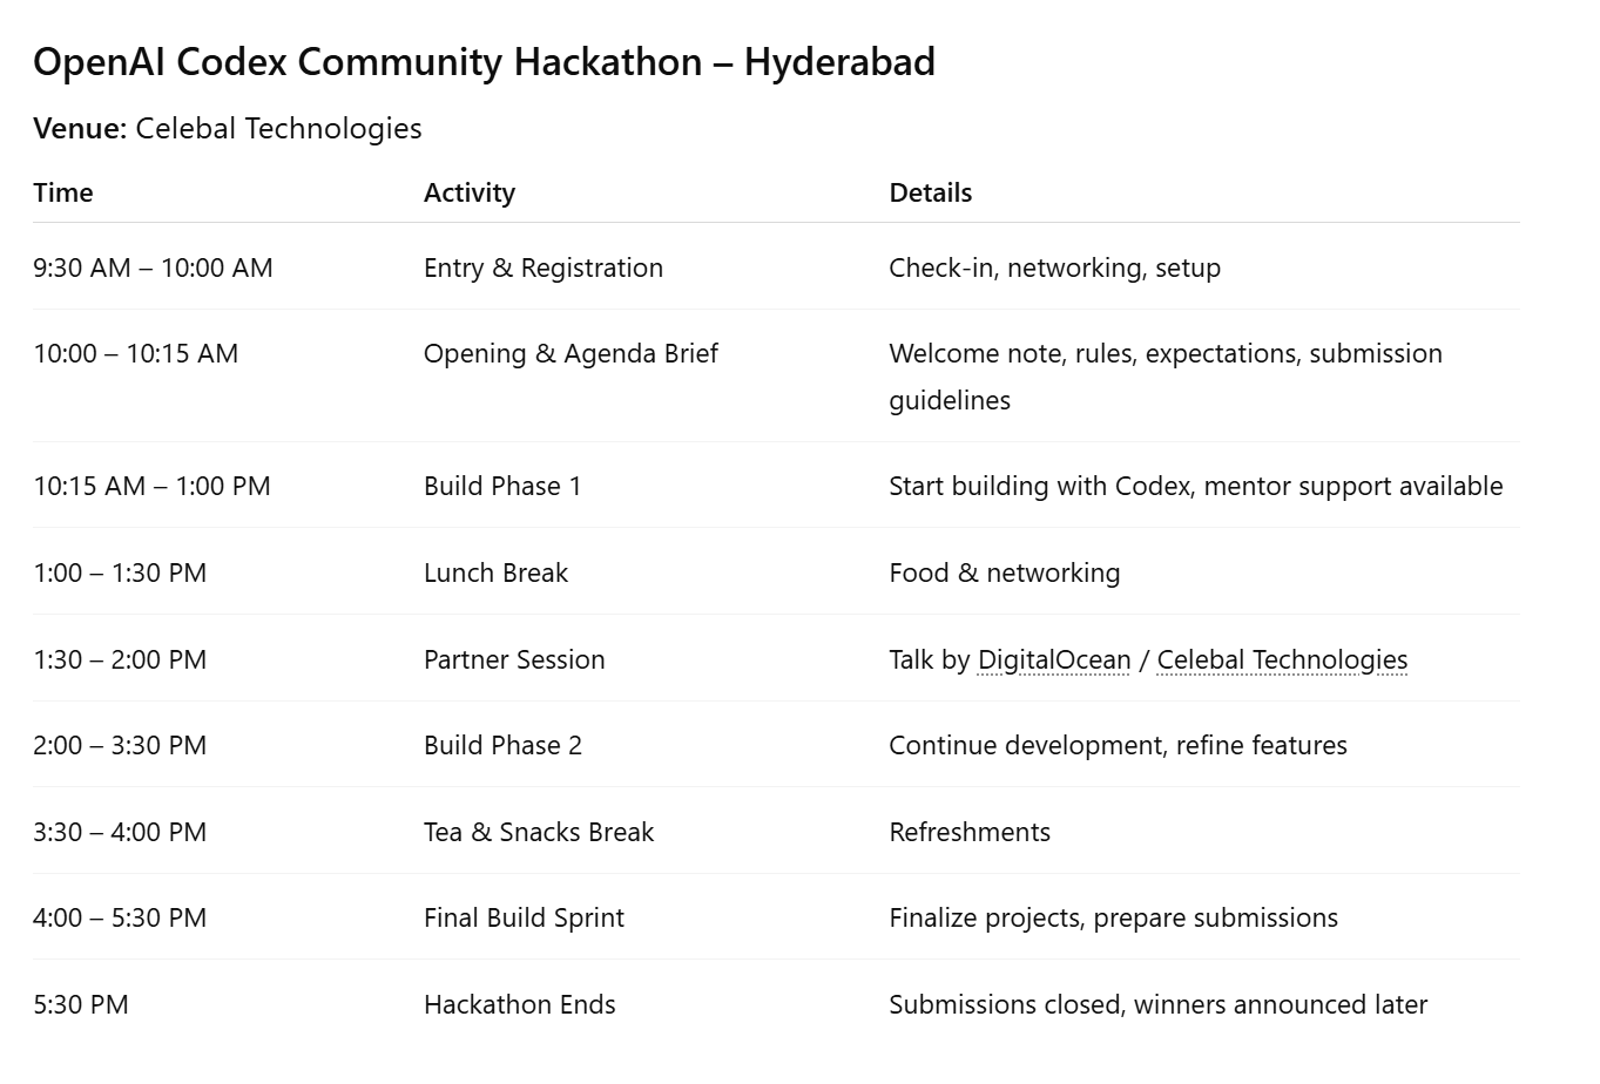Image resolution: width=1600 pixels, height=1084 pixels.
Task: Click the Lunch Break activity cell
Action: point(495,573)
